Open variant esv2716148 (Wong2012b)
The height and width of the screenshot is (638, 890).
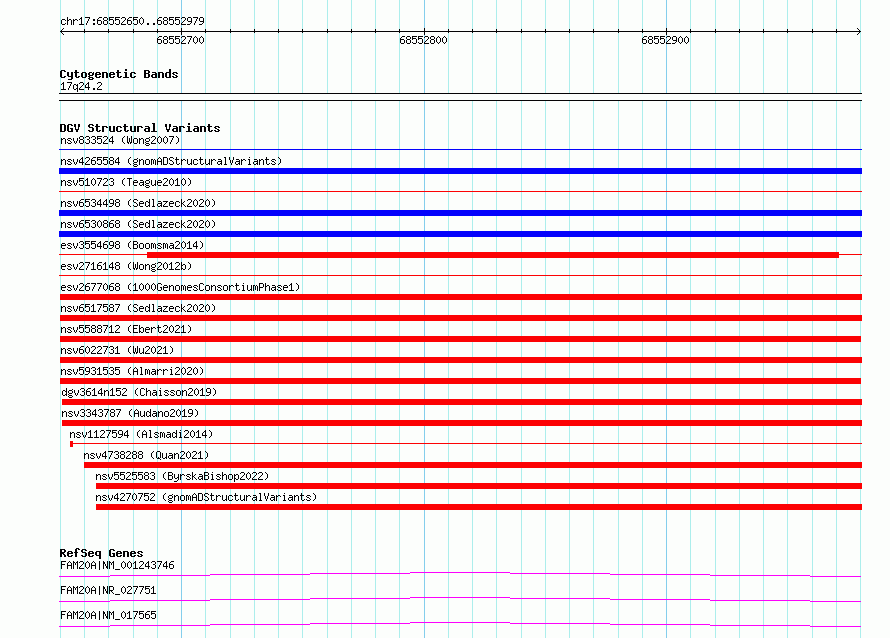(126, 266)
